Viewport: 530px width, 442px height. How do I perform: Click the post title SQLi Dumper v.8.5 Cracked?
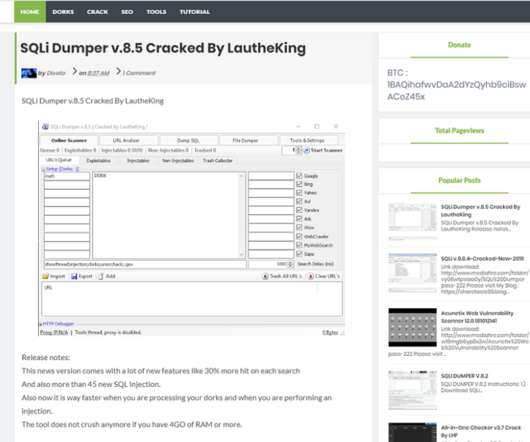163,48
